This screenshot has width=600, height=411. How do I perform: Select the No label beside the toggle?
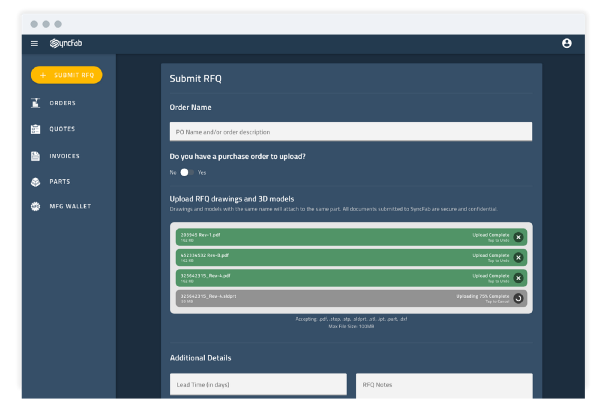pyautogui.click(x=173, y=173)
